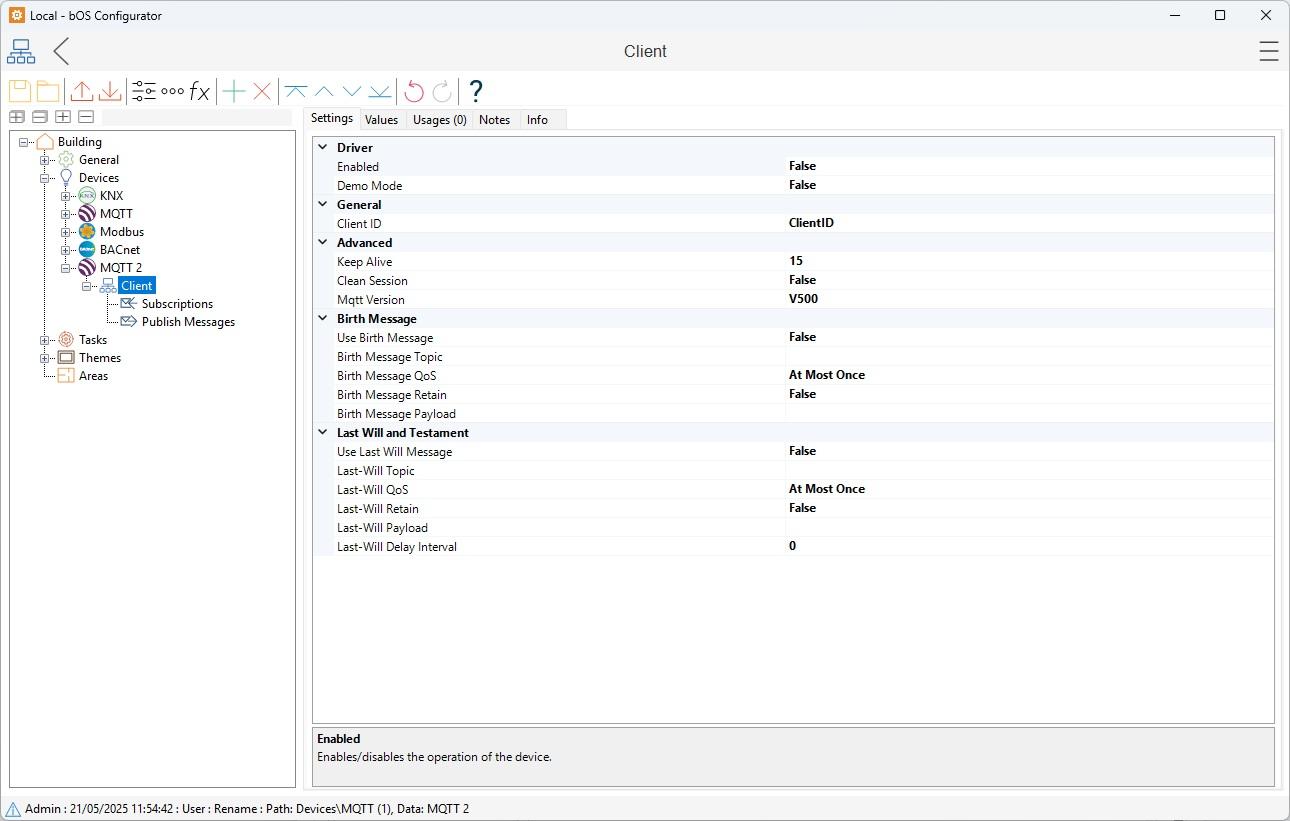The image size is (1290, 821).
Task: Expand the KNX tree node
Action: 66,196
